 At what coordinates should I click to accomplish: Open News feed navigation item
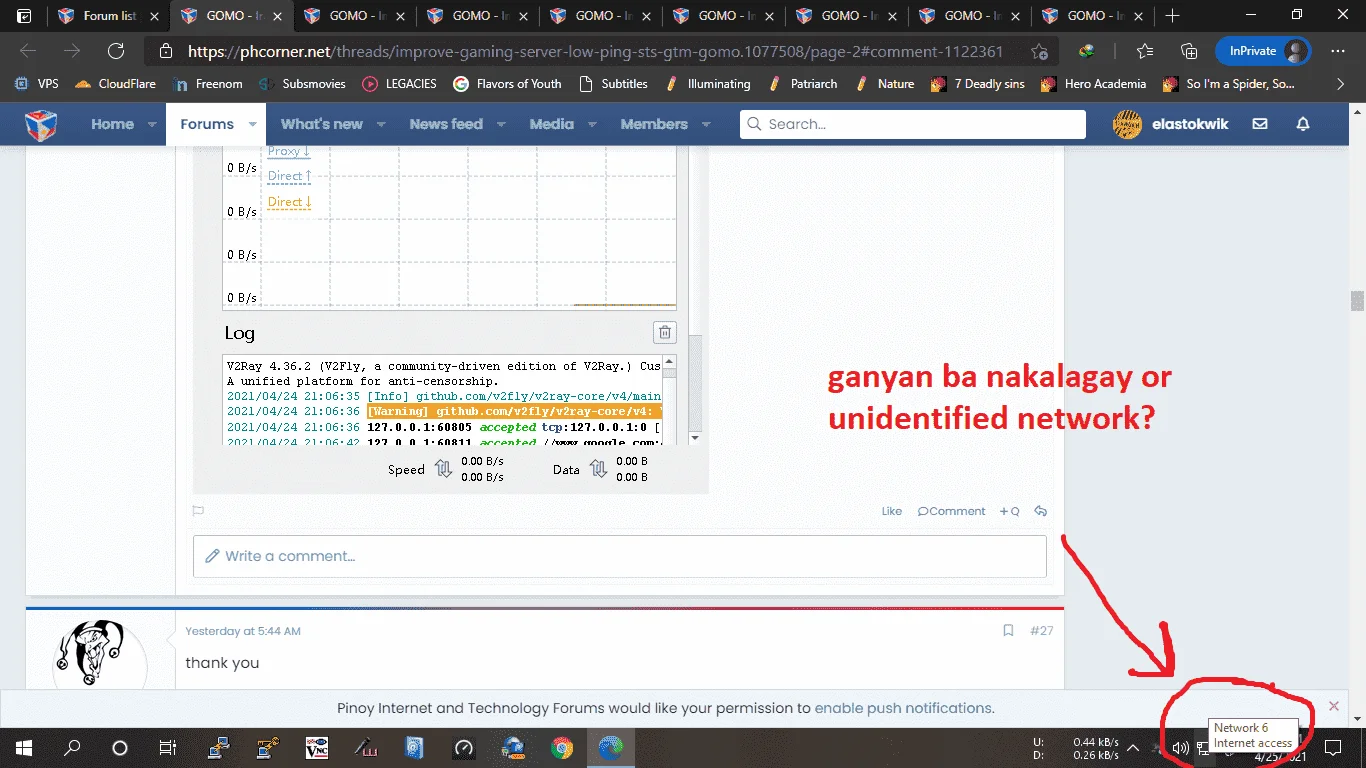446,124
